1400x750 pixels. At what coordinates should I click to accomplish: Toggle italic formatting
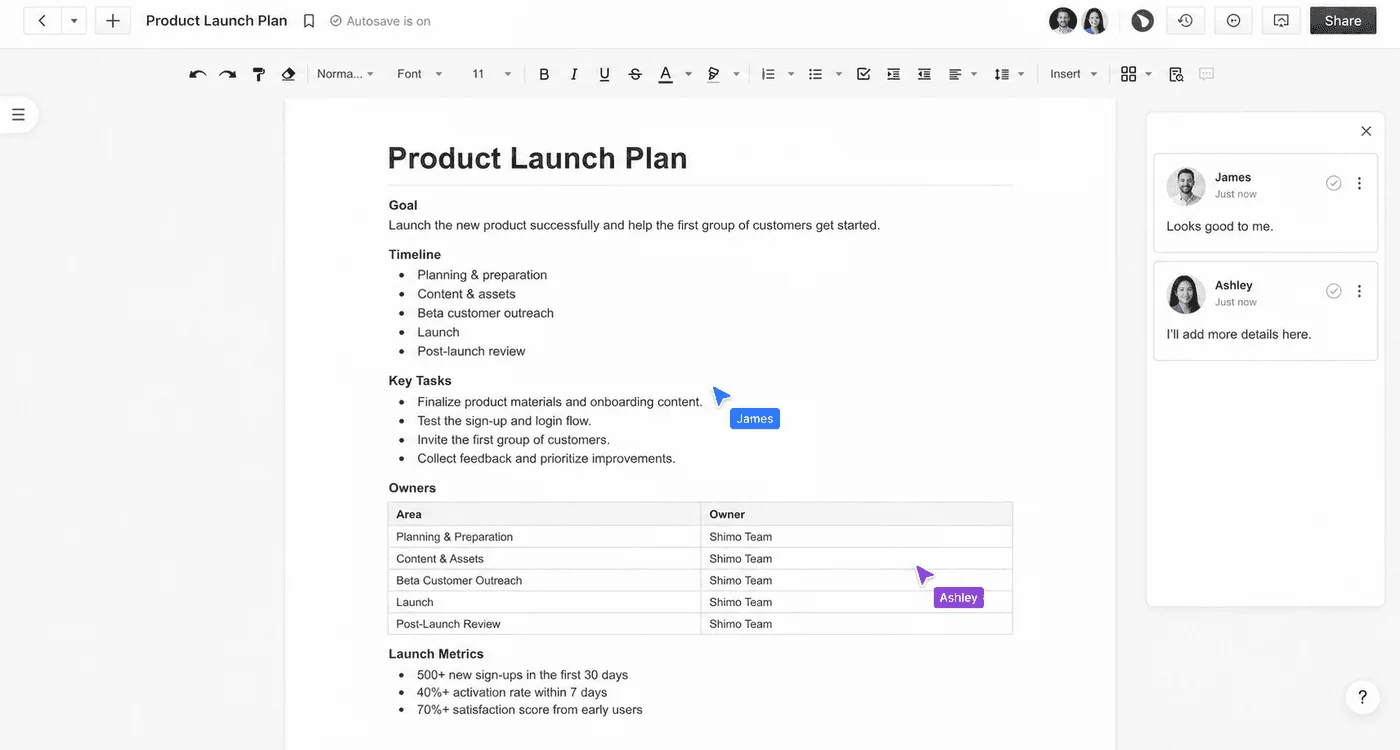click(574, 74)
